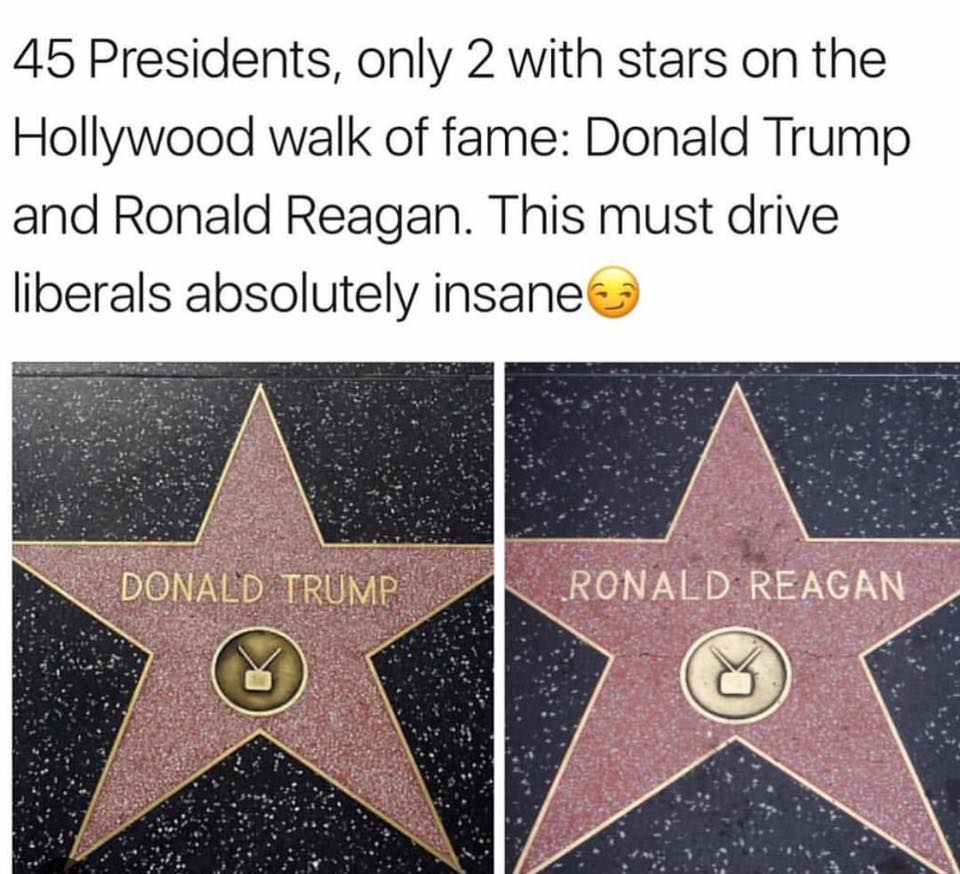This screenshot has width=960, height=874.
Task: Click "Donald Trump" in the caption text
Action: 747,139
